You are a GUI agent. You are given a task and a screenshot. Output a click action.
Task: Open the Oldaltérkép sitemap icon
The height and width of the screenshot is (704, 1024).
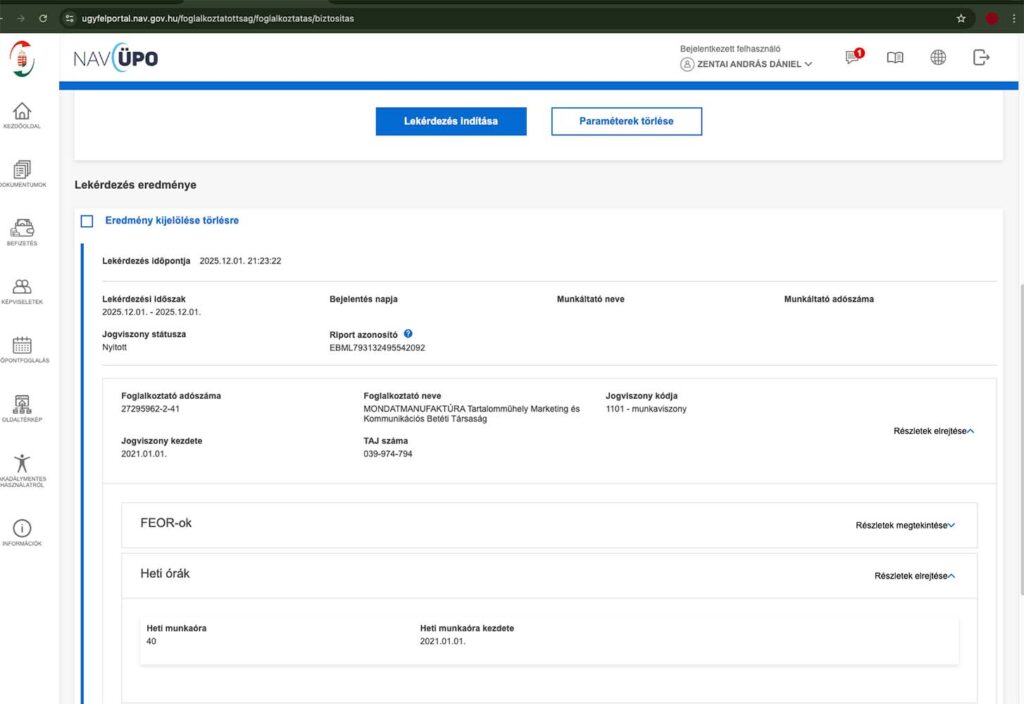click(21, 405)
